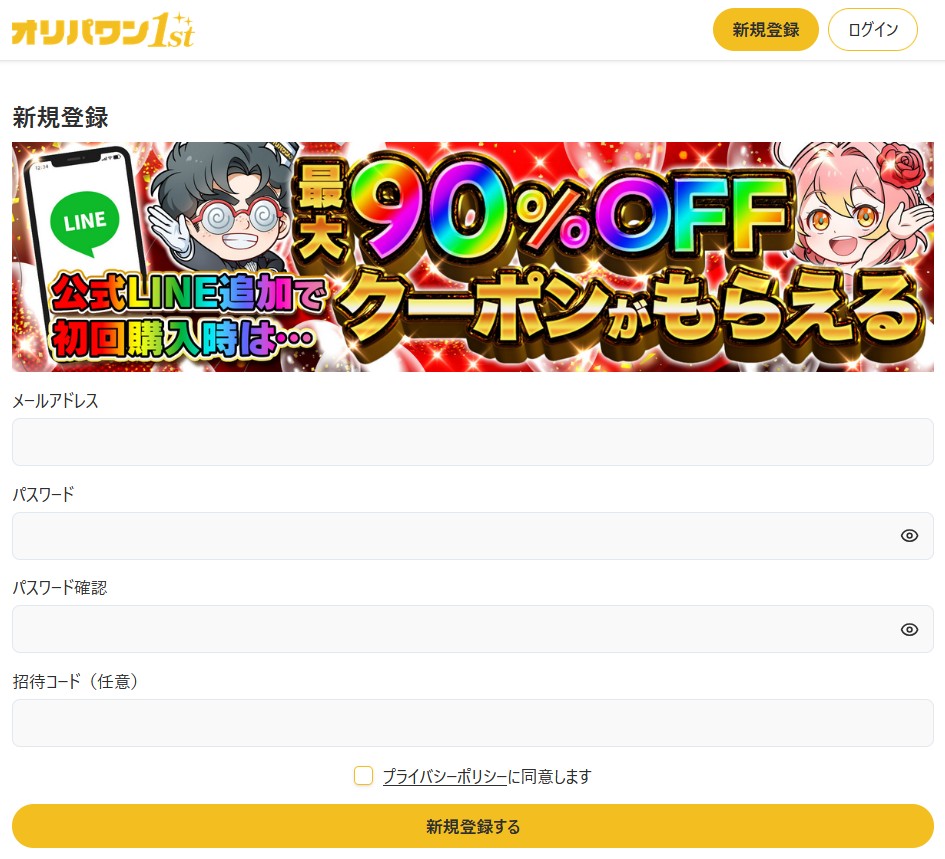The height and width of the screenshot is (859, 945).
Task: Open the ログイン page
Action: point(873,30)
